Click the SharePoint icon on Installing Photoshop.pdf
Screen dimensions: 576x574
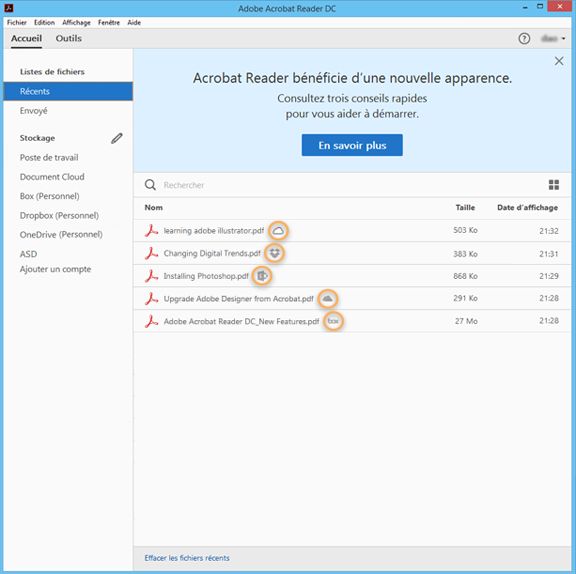262,276
